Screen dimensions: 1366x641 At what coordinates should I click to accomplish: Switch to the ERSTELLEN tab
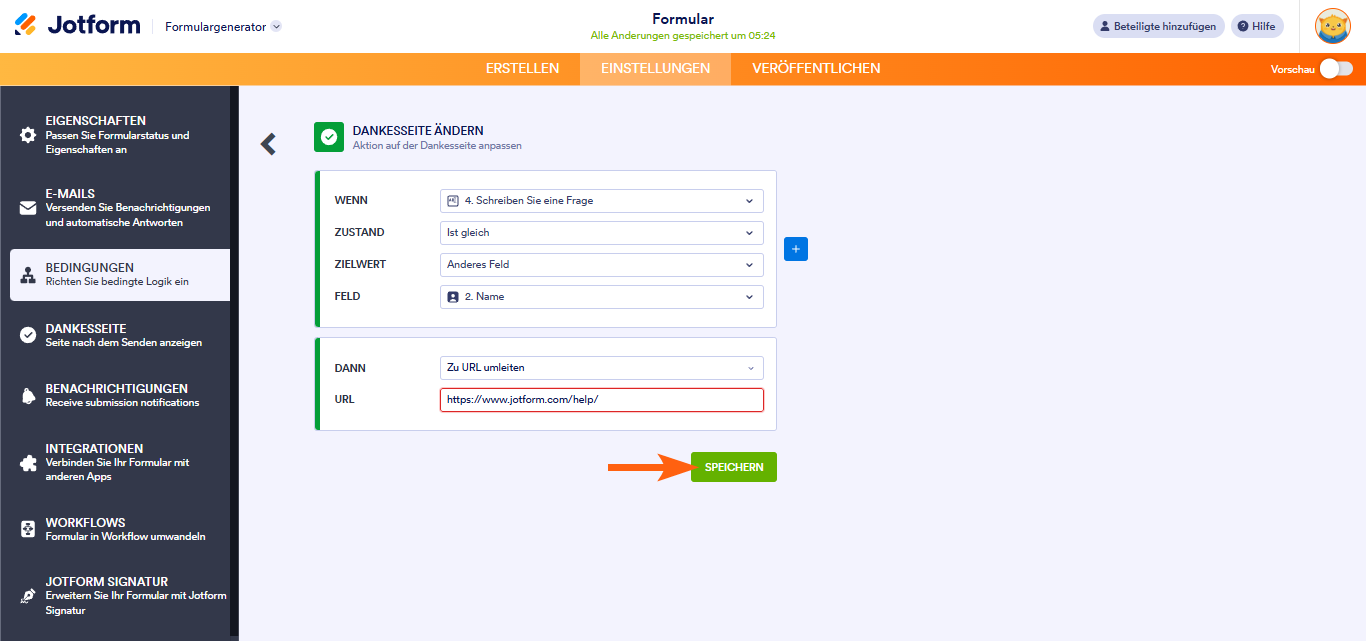522,69
